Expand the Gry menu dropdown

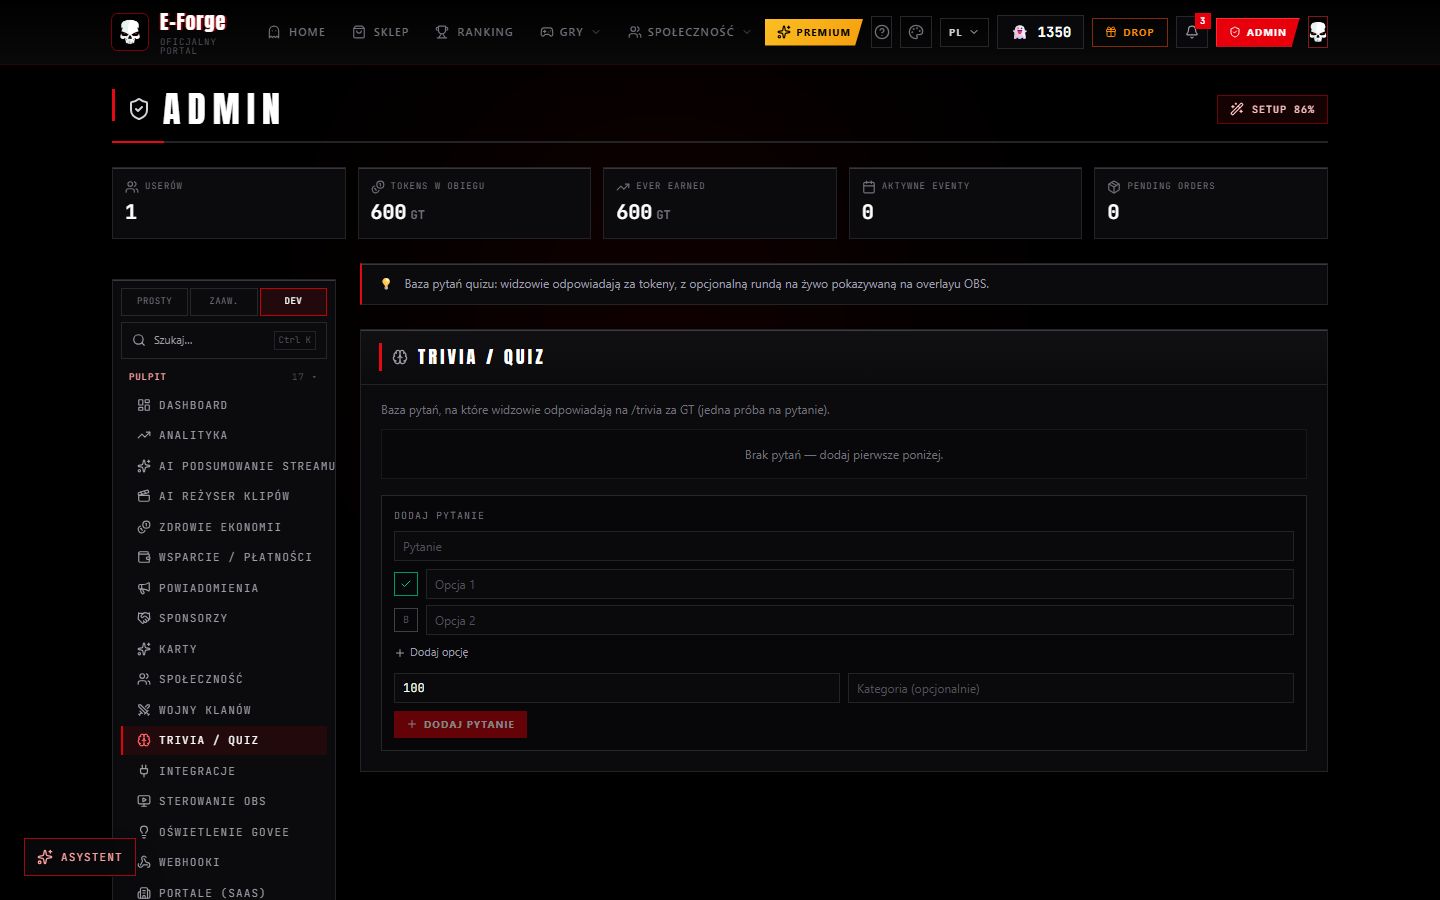pyautogui.click(x=570, y=32)
